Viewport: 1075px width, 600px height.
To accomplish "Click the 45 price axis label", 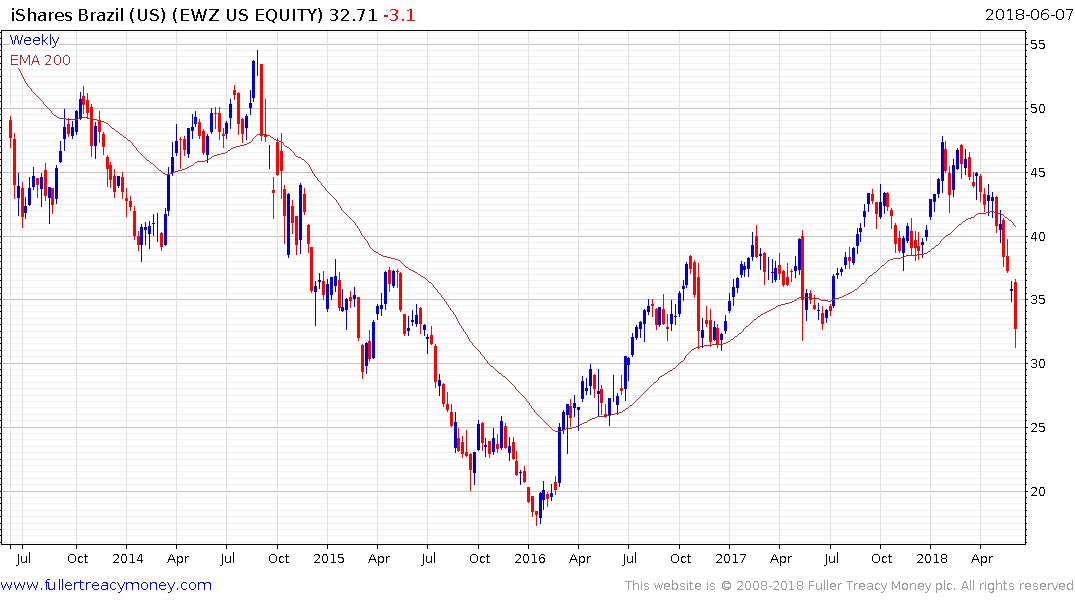I will coord(1038,172).
